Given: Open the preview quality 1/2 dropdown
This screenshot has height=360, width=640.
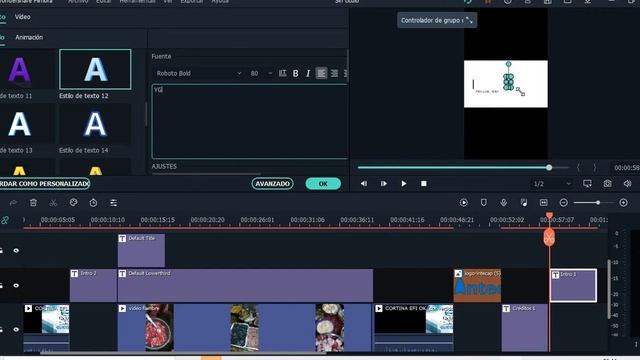Looking at the screenshot, I should tap(552, 184).
